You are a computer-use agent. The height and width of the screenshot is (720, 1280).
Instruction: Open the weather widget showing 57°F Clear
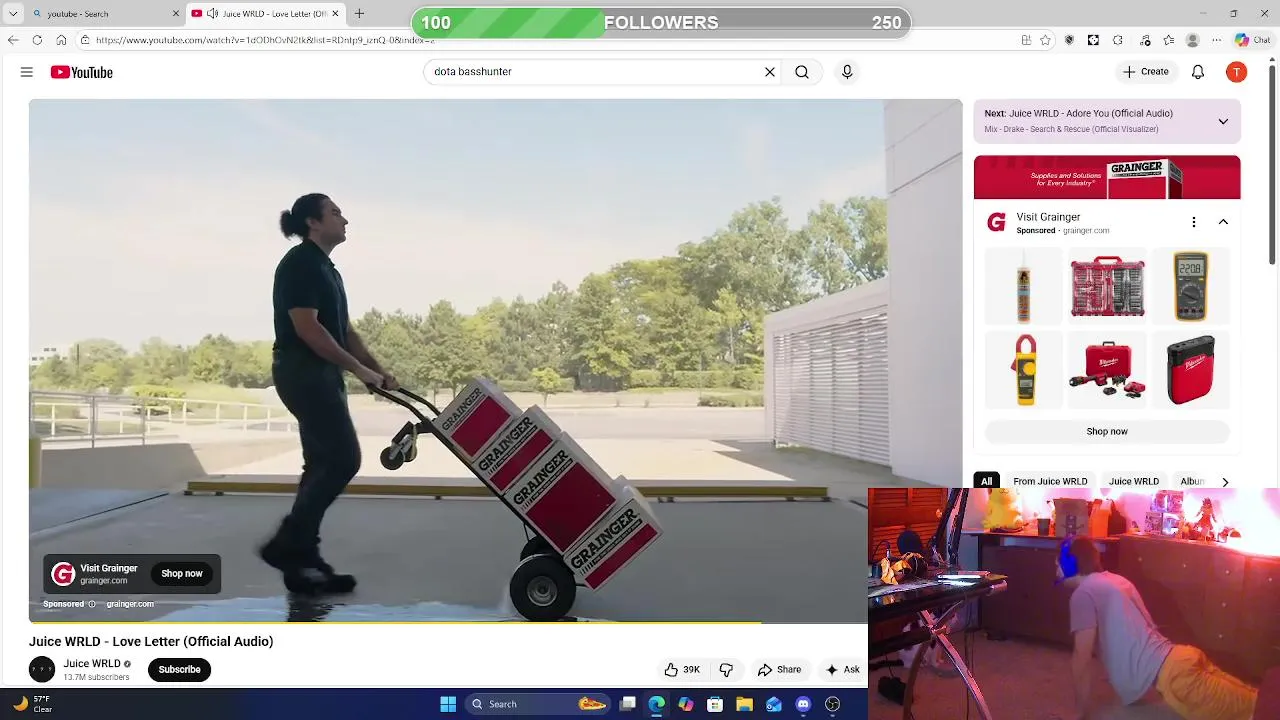[x=32, y=704]
